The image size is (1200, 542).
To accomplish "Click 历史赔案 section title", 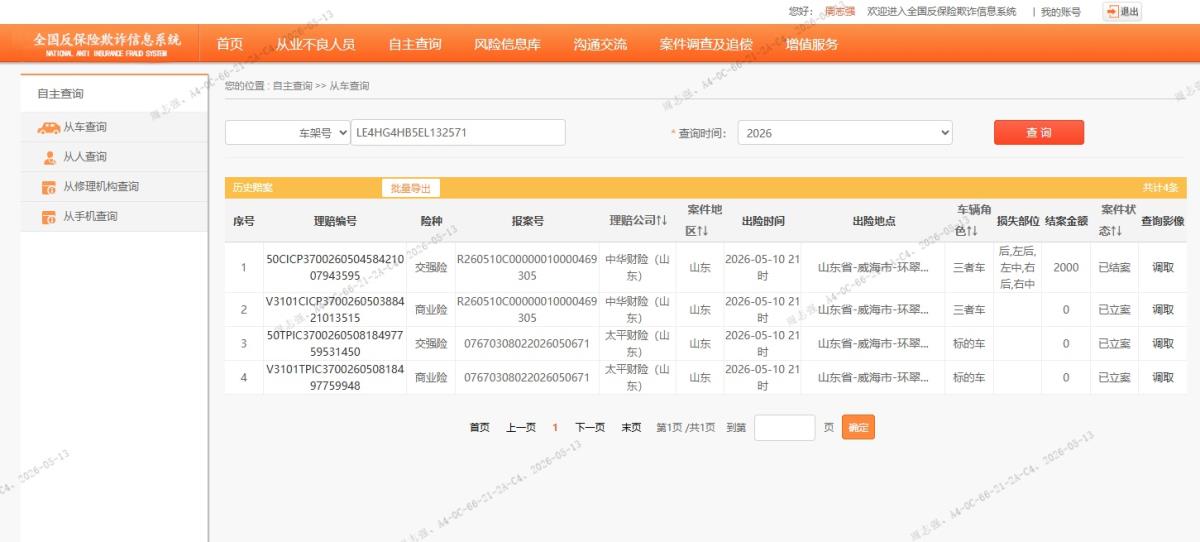I will click(252, 188).
